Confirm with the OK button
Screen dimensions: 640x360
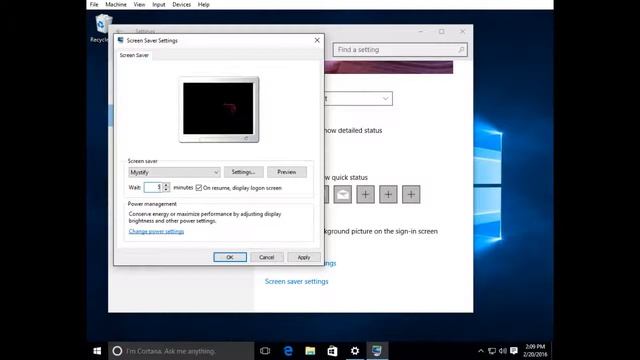(x=230, y=257)
